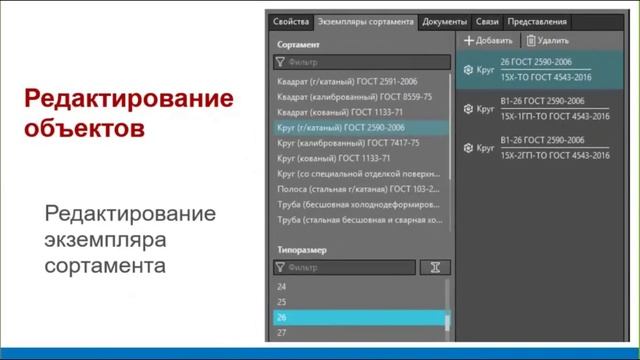Screen dimensions: 640x360
Task: Click the Типоразмер filter input field
Action: (344, 268)
